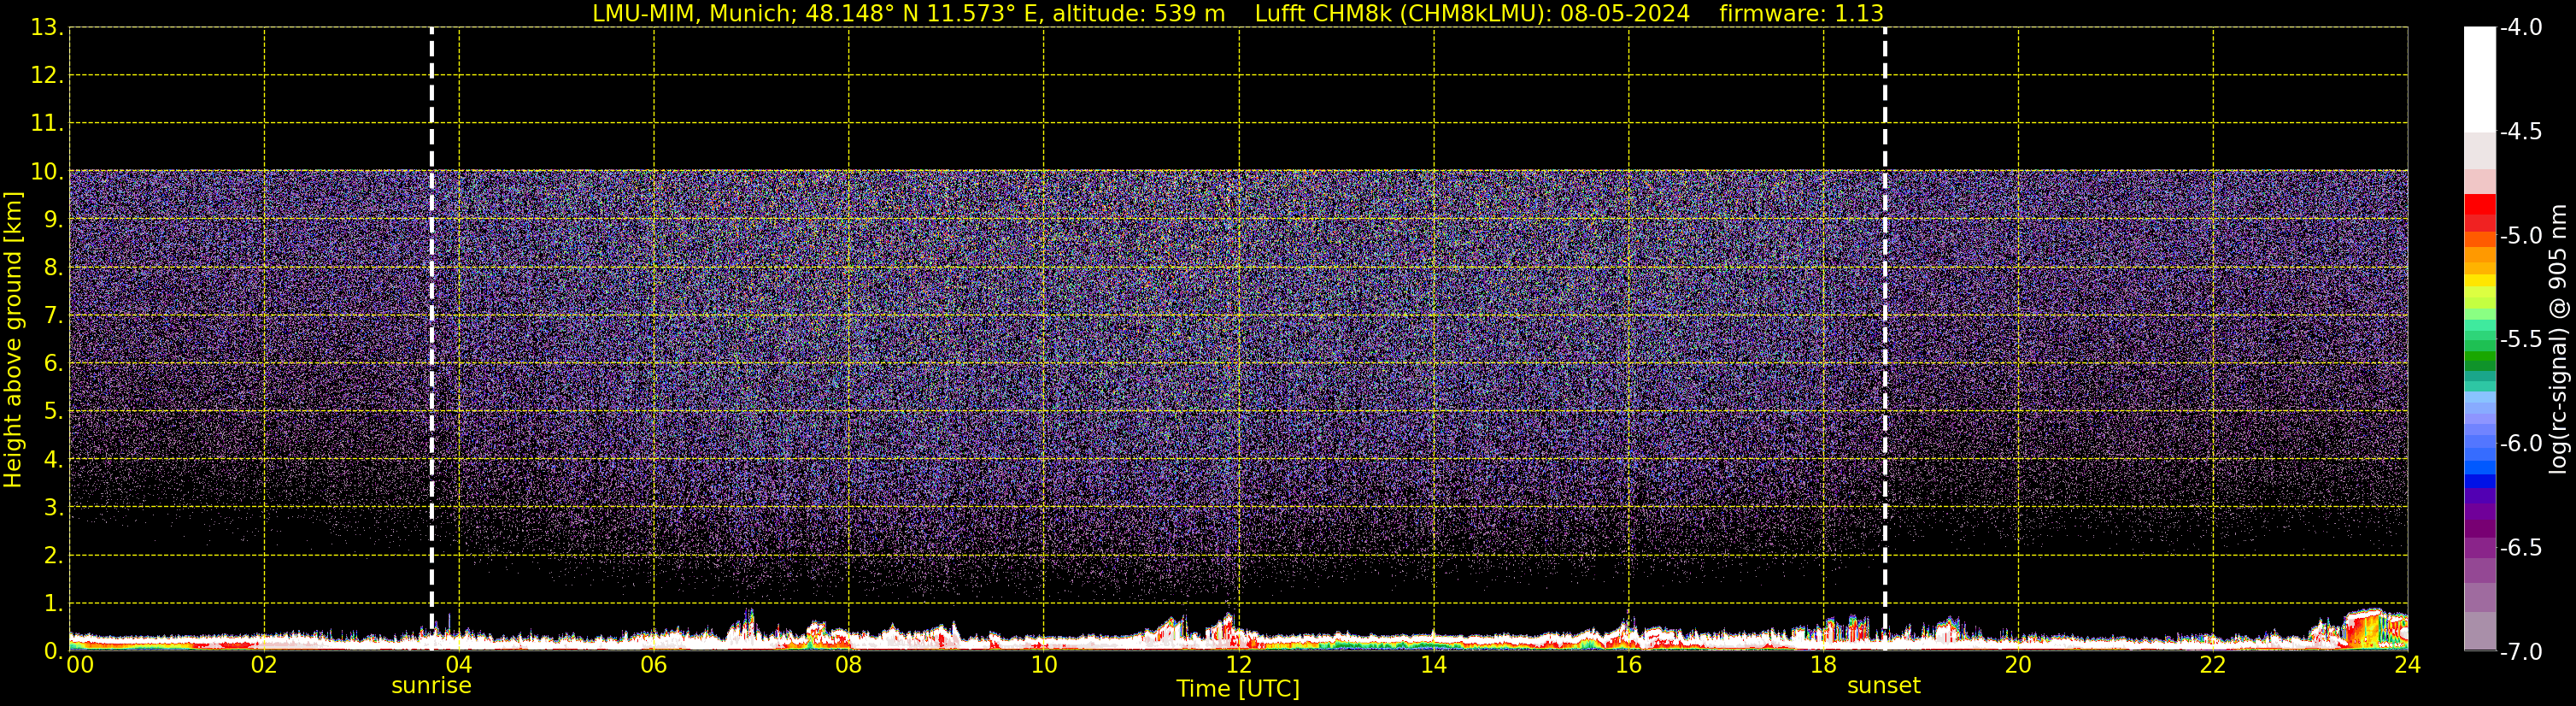2576x706 pixels.
Task: Click the '7.' height tick label
Action: (53, 316)
